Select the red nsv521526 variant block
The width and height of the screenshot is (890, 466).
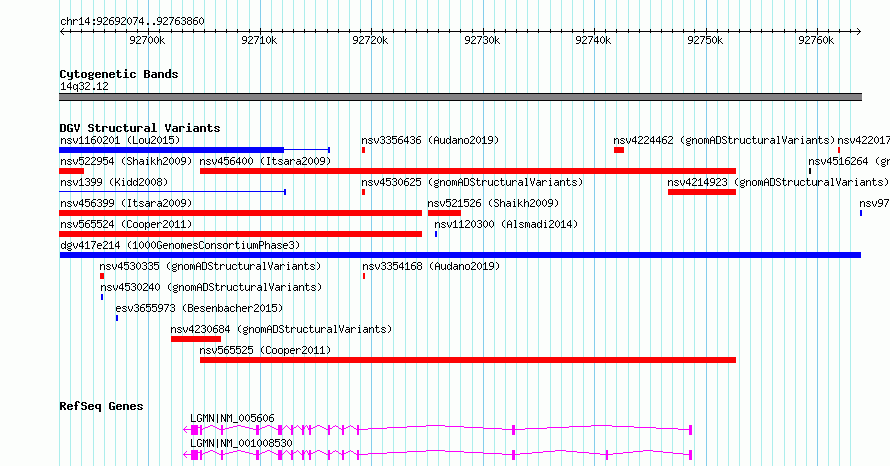(444, 213)
